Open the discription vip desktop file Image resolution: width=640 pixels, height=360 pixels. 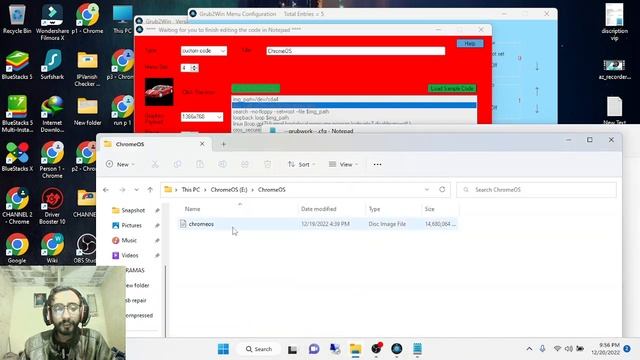tap(614, 22)
